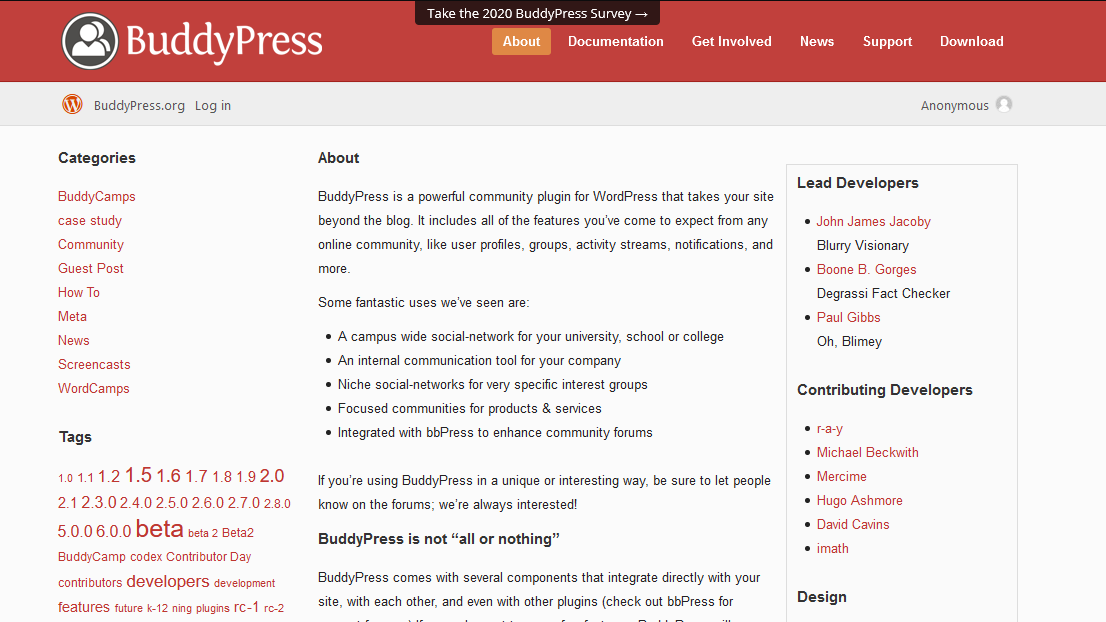Select the 1.0 tag
Image resolution: width=1106 pixels, height=622 pixels.
tap(66, 478)
